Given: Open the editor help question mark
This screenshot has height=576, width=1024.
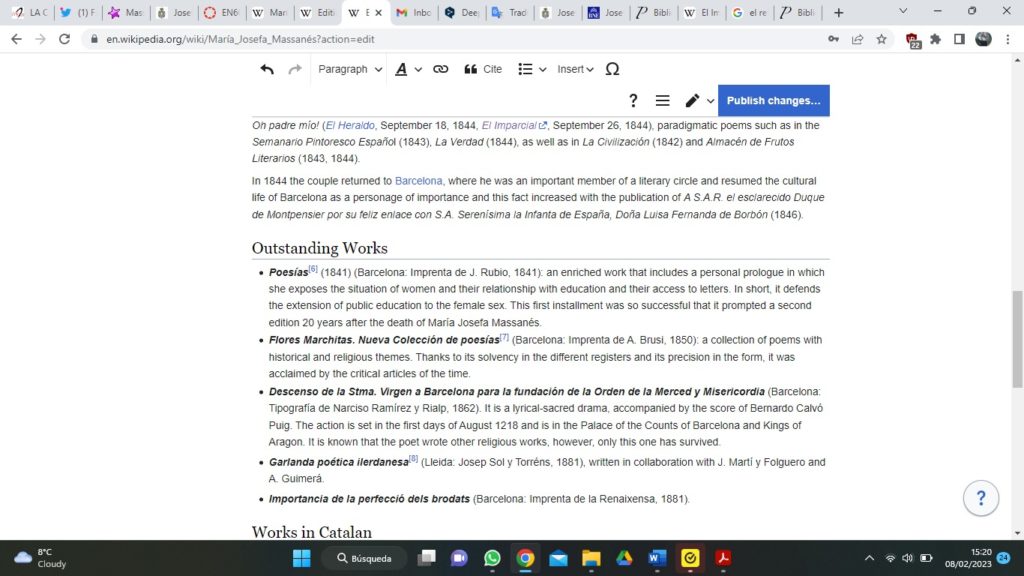Looking at the screenshot, I should (x=633, y=101).
